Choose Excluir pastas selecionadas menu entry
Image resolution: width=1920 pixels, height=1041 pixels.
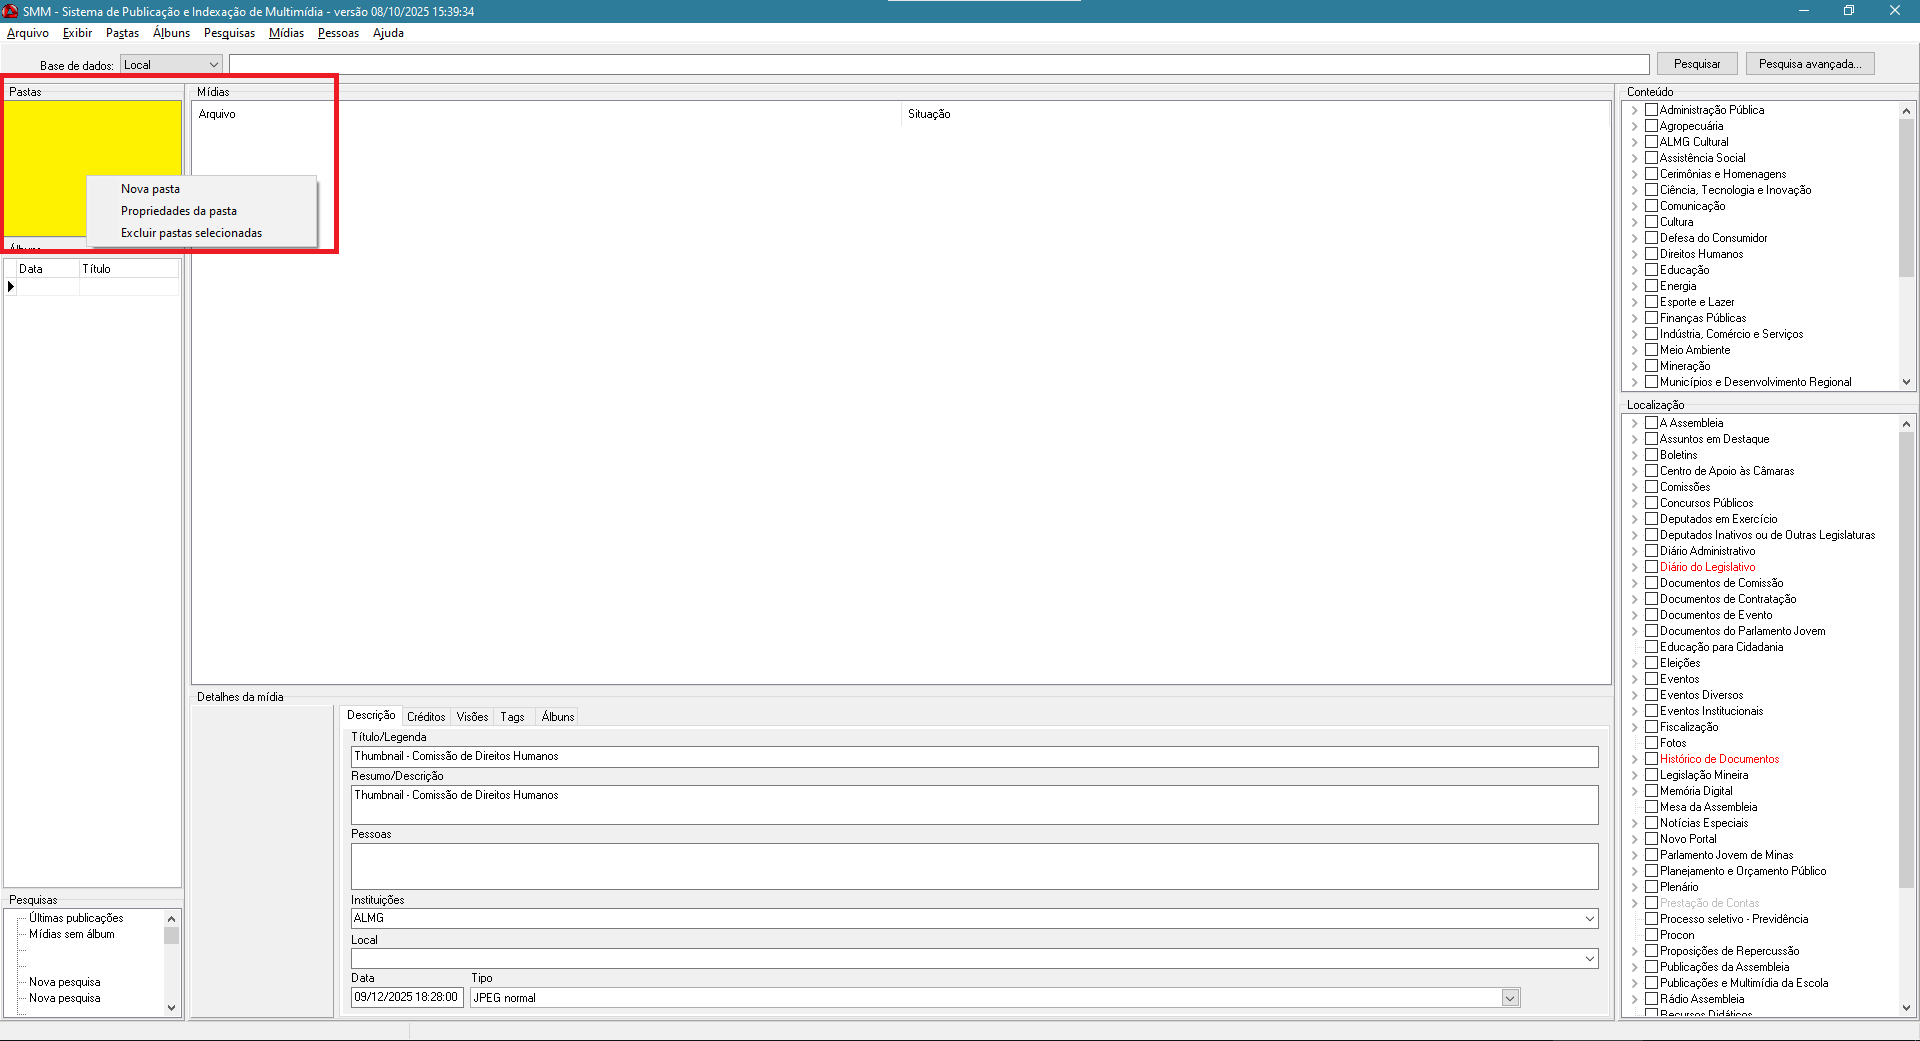pos(191,233)
